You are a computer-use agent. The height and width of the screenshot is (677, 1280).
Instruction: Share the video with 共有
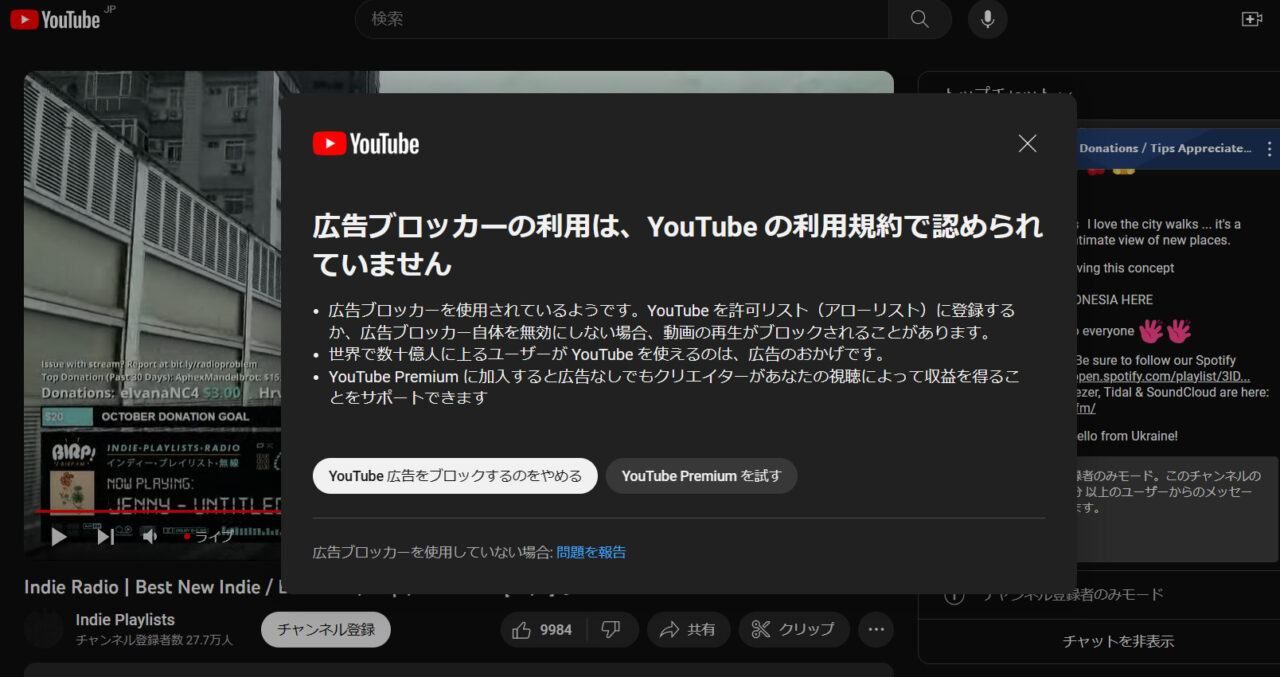point(688,629)
